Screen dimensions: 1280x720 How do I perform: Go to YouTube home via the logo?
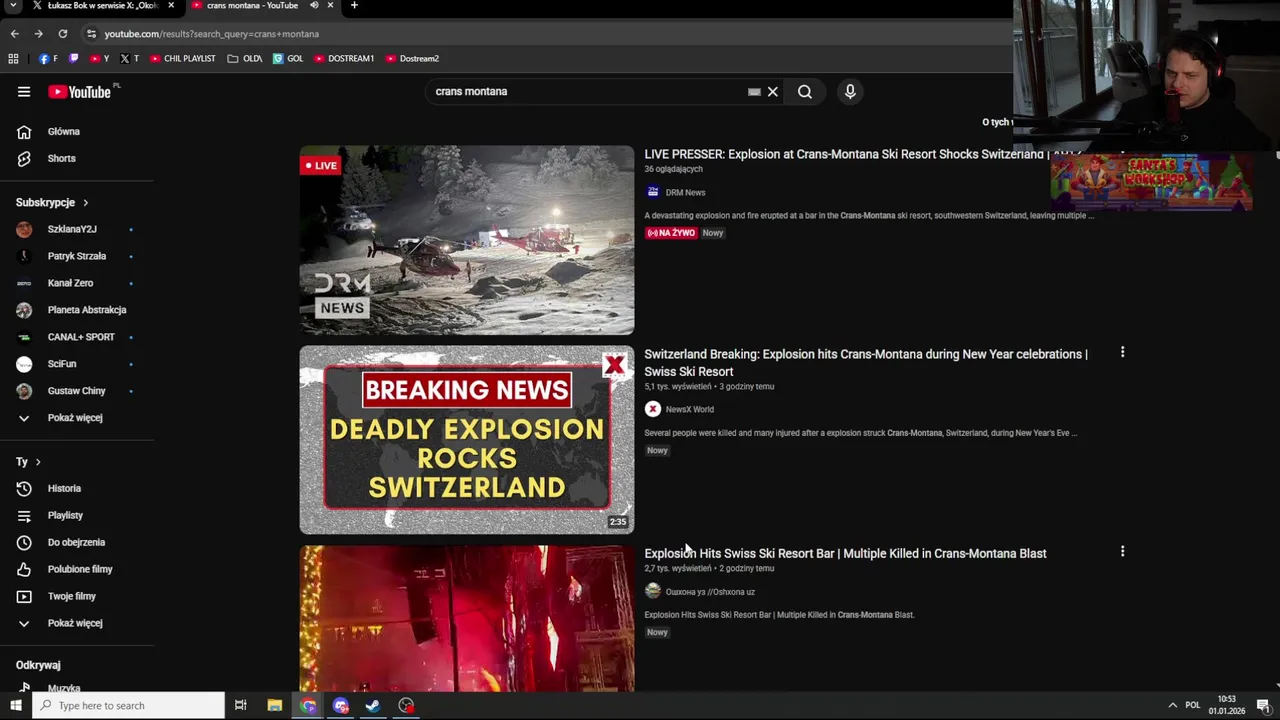pos(79,92)
